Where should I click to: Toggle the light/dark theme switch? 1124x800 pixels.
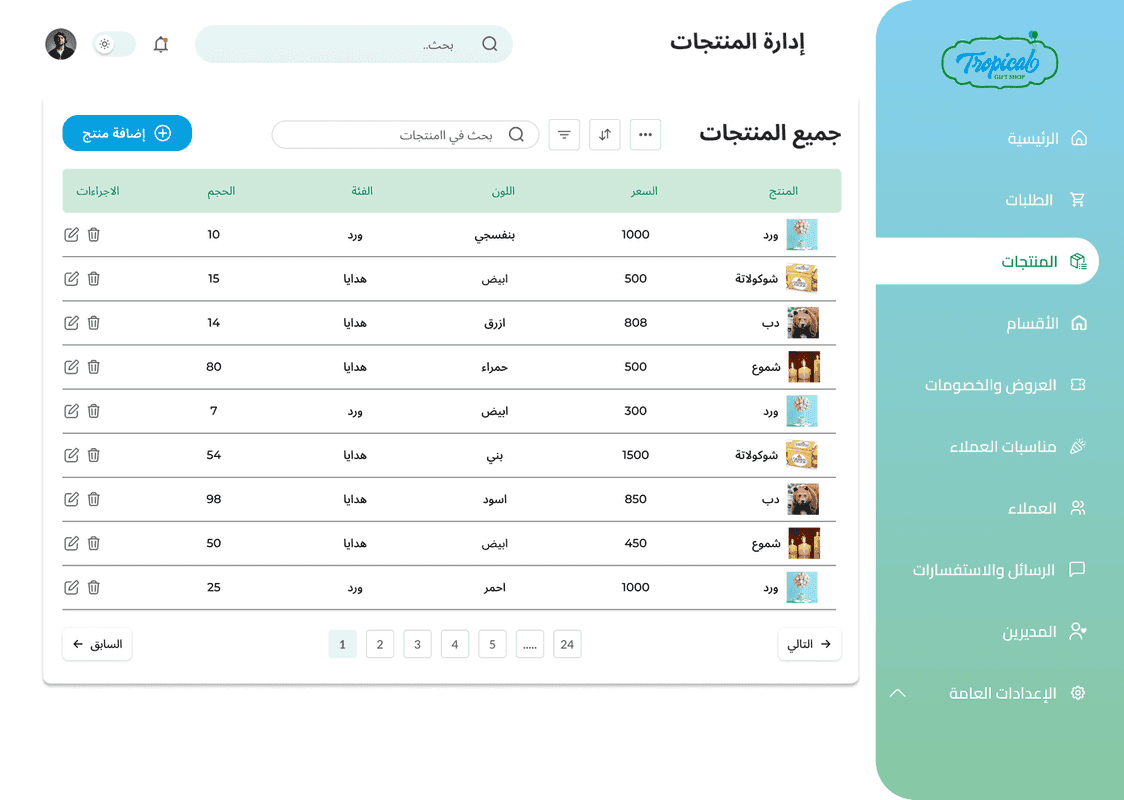pyautogui.click(x=113, y=44)
